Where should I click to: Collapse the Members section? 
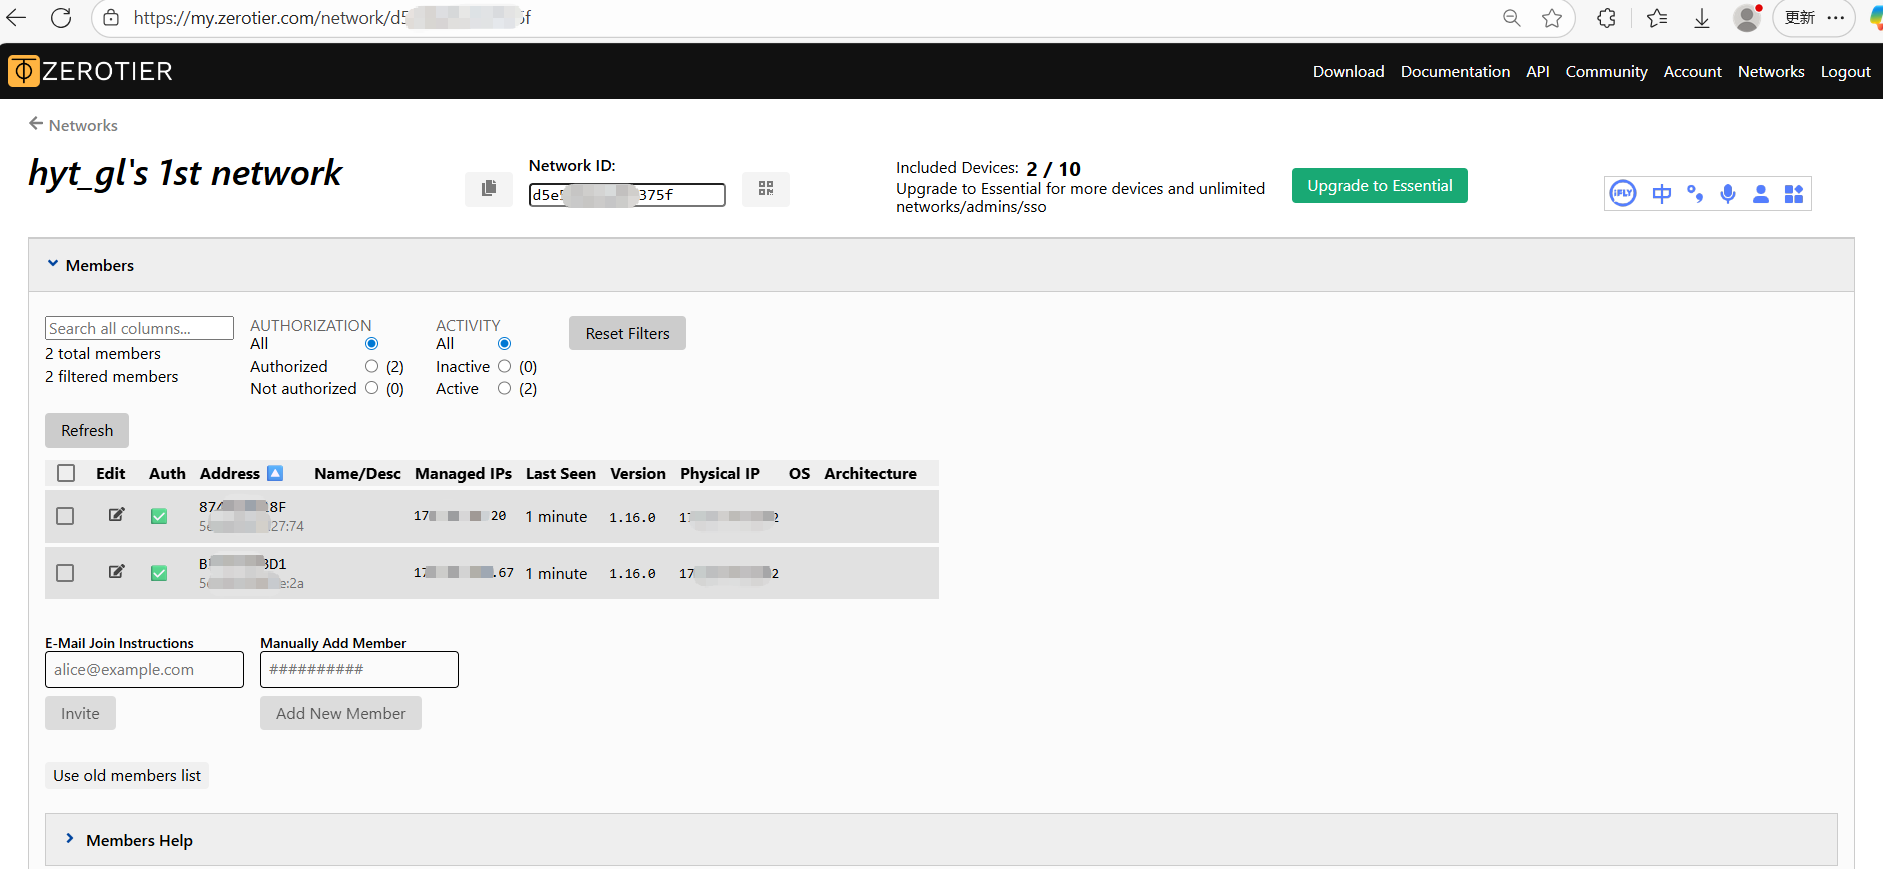pyautogui.click(x=53, y=264)
